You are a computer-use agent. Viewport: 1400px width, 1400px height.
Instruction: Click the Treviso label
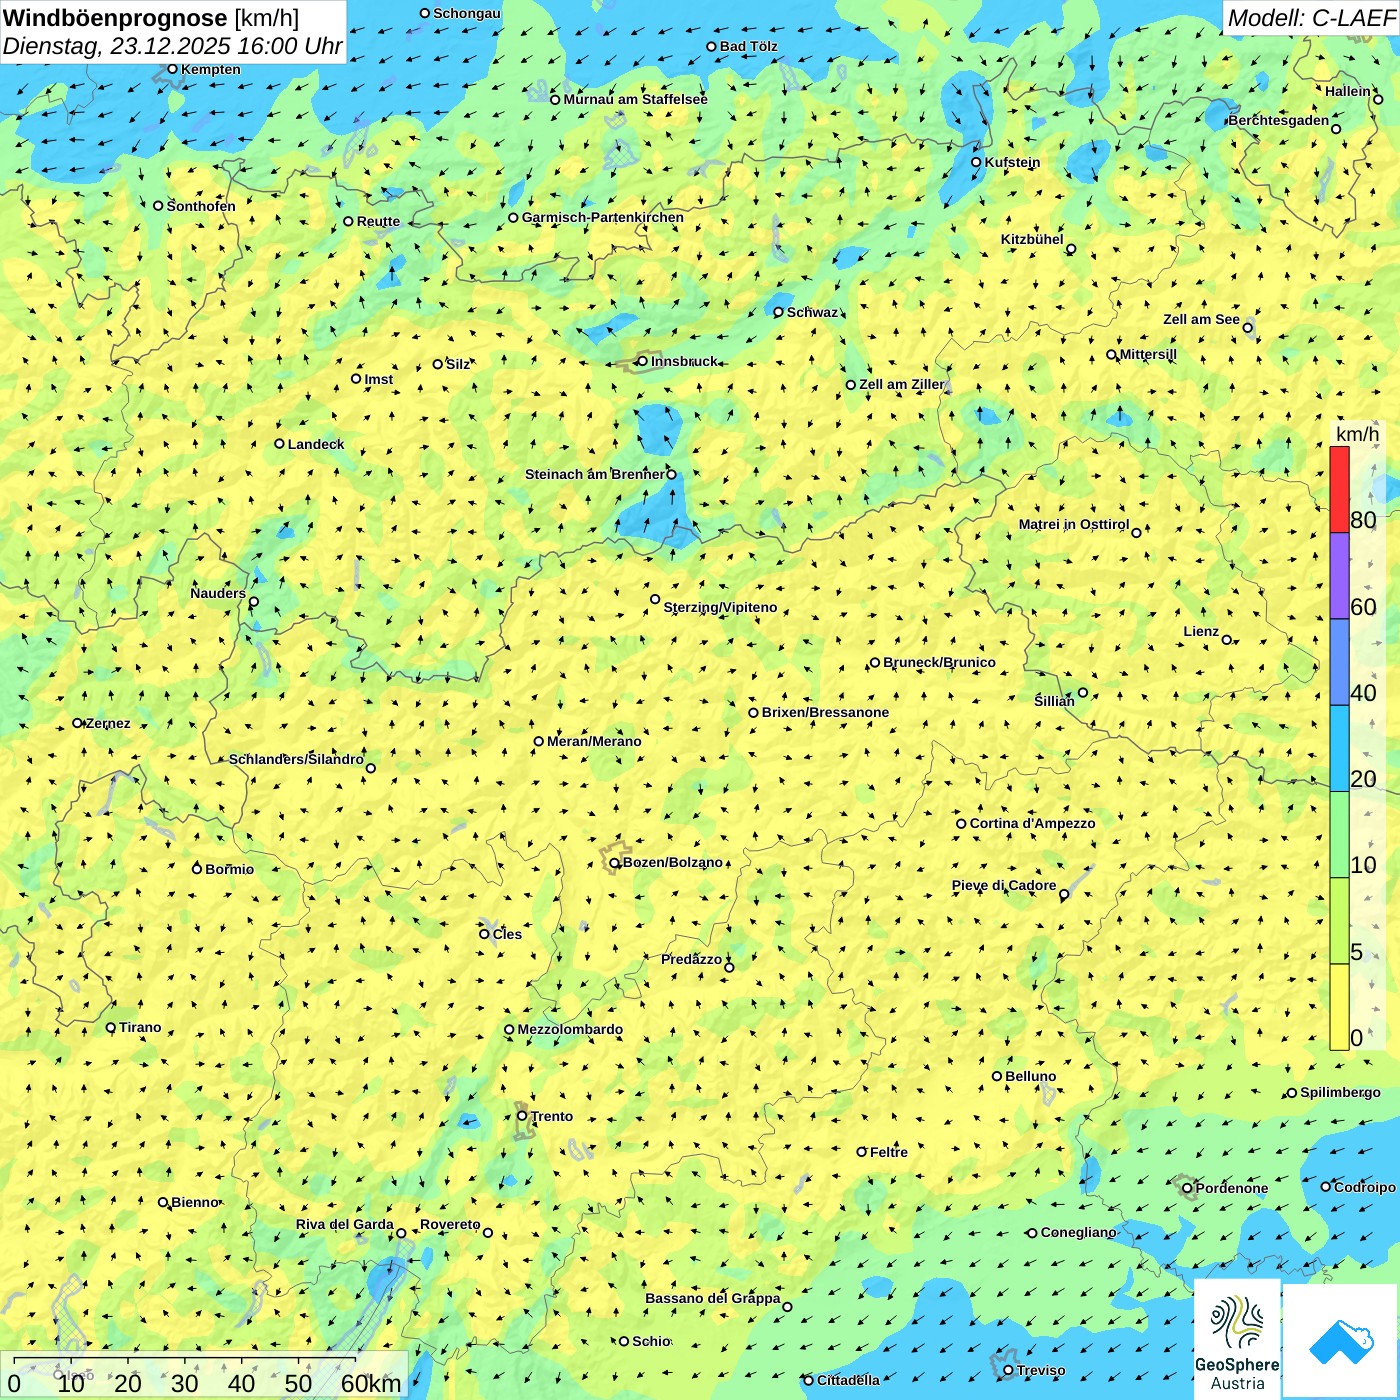[1041, 1370]
